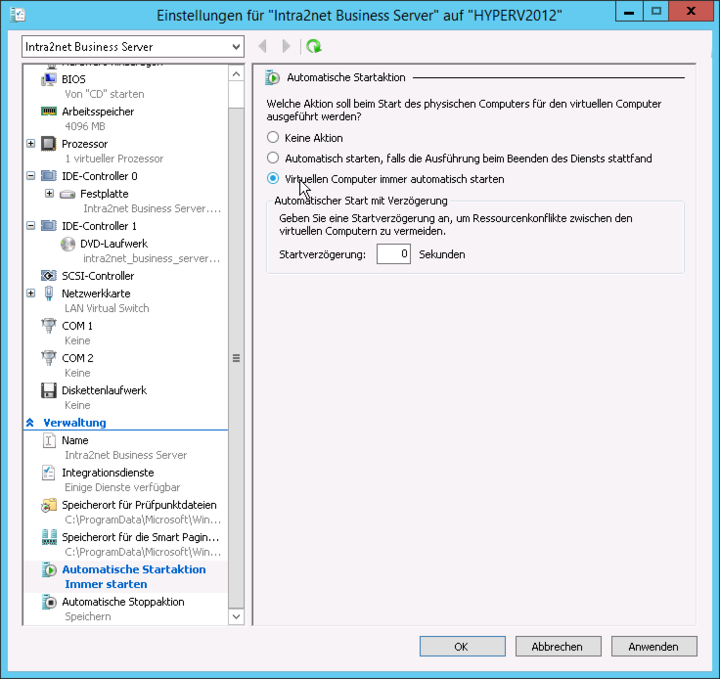
Task: Click the COM 2 port icon
Action: click(49, 358)
